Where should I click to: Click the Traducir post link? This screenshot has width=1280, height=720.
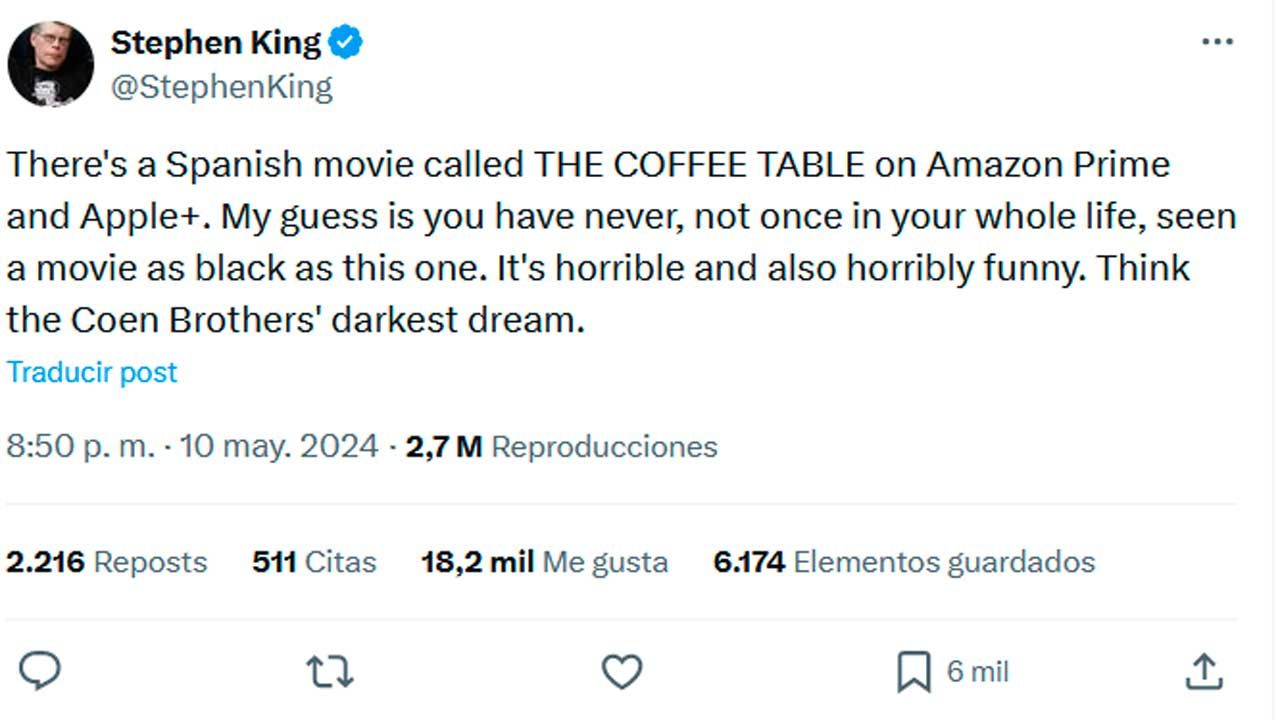92,372
